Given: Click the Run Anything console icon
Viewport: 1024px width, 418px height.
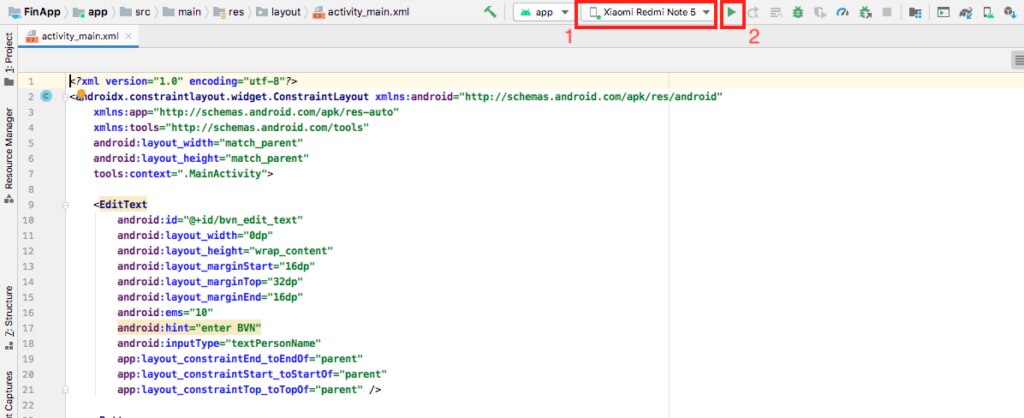Looking at the screenshot, I should [x=943, y=12].
